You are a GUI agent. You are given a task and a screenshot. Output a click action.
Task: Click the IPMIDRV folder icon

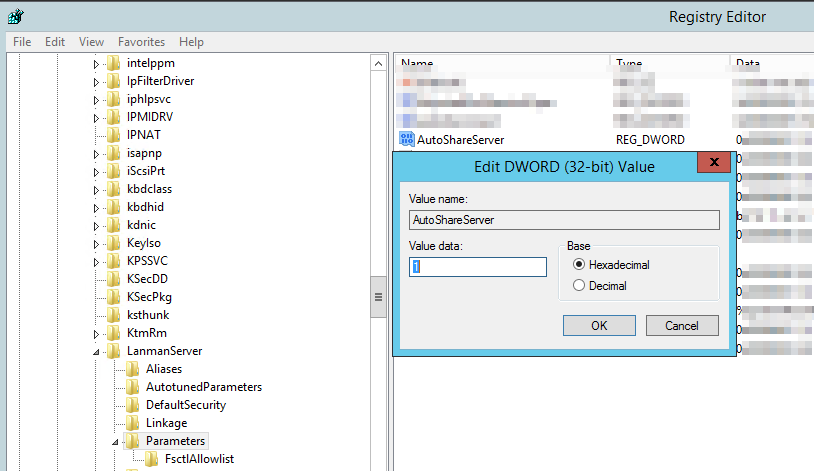pos(114,117)
